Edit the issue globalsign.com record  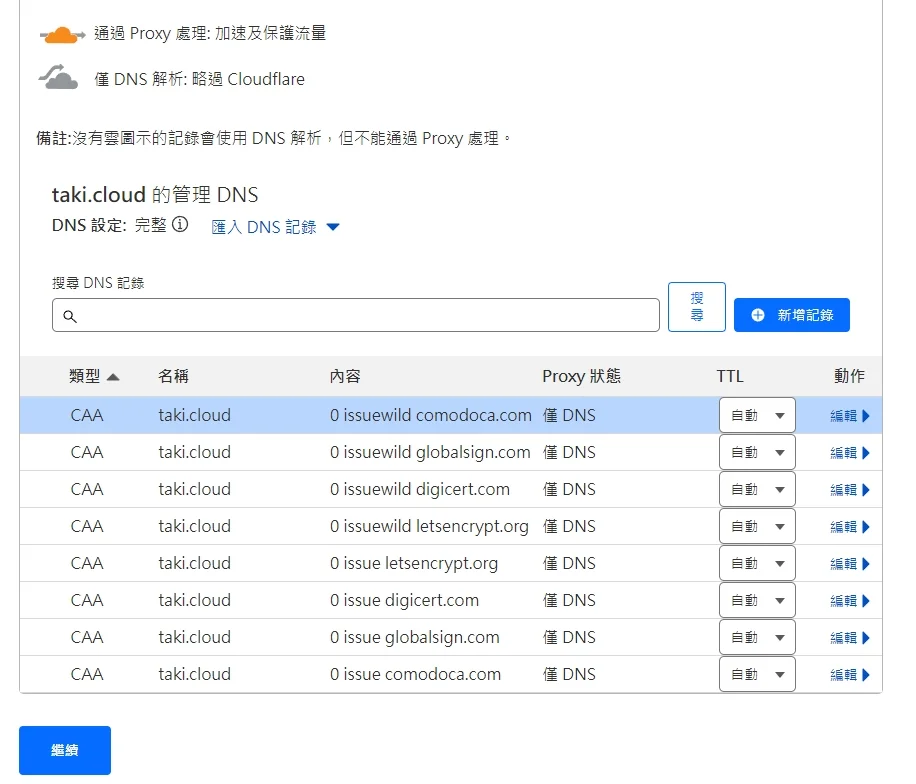click(x=850, y=637)
